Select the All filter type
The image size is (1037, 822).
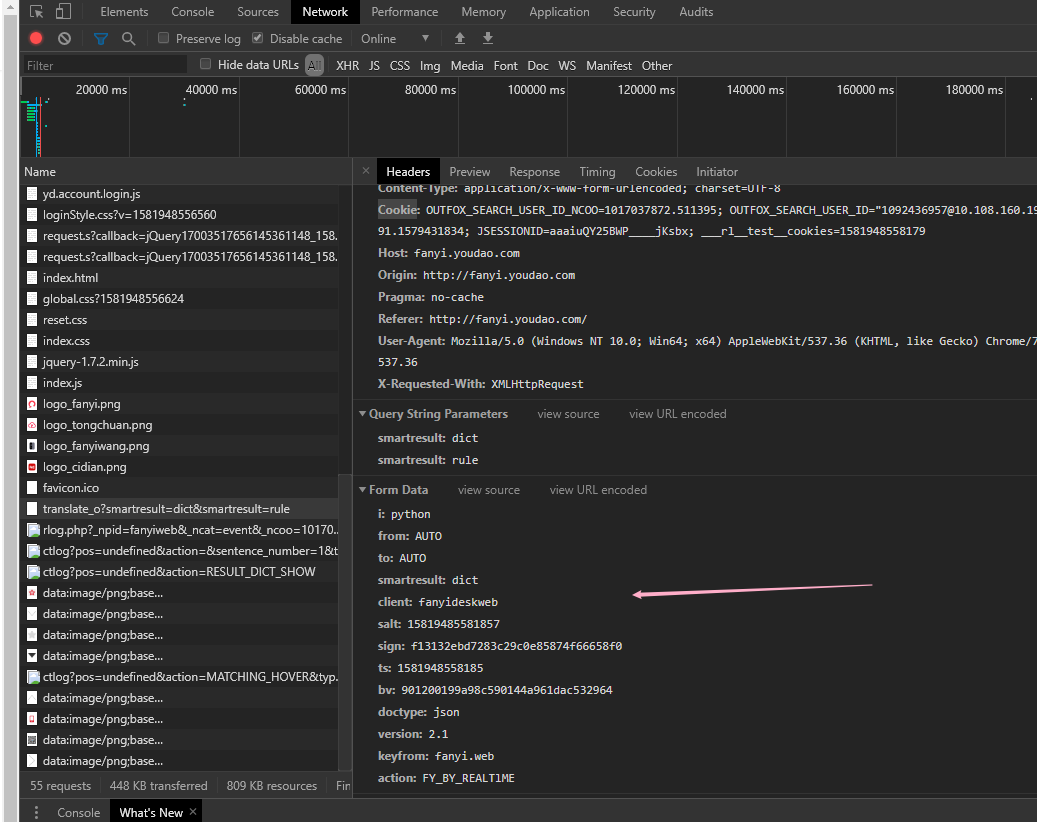point(314,65)
